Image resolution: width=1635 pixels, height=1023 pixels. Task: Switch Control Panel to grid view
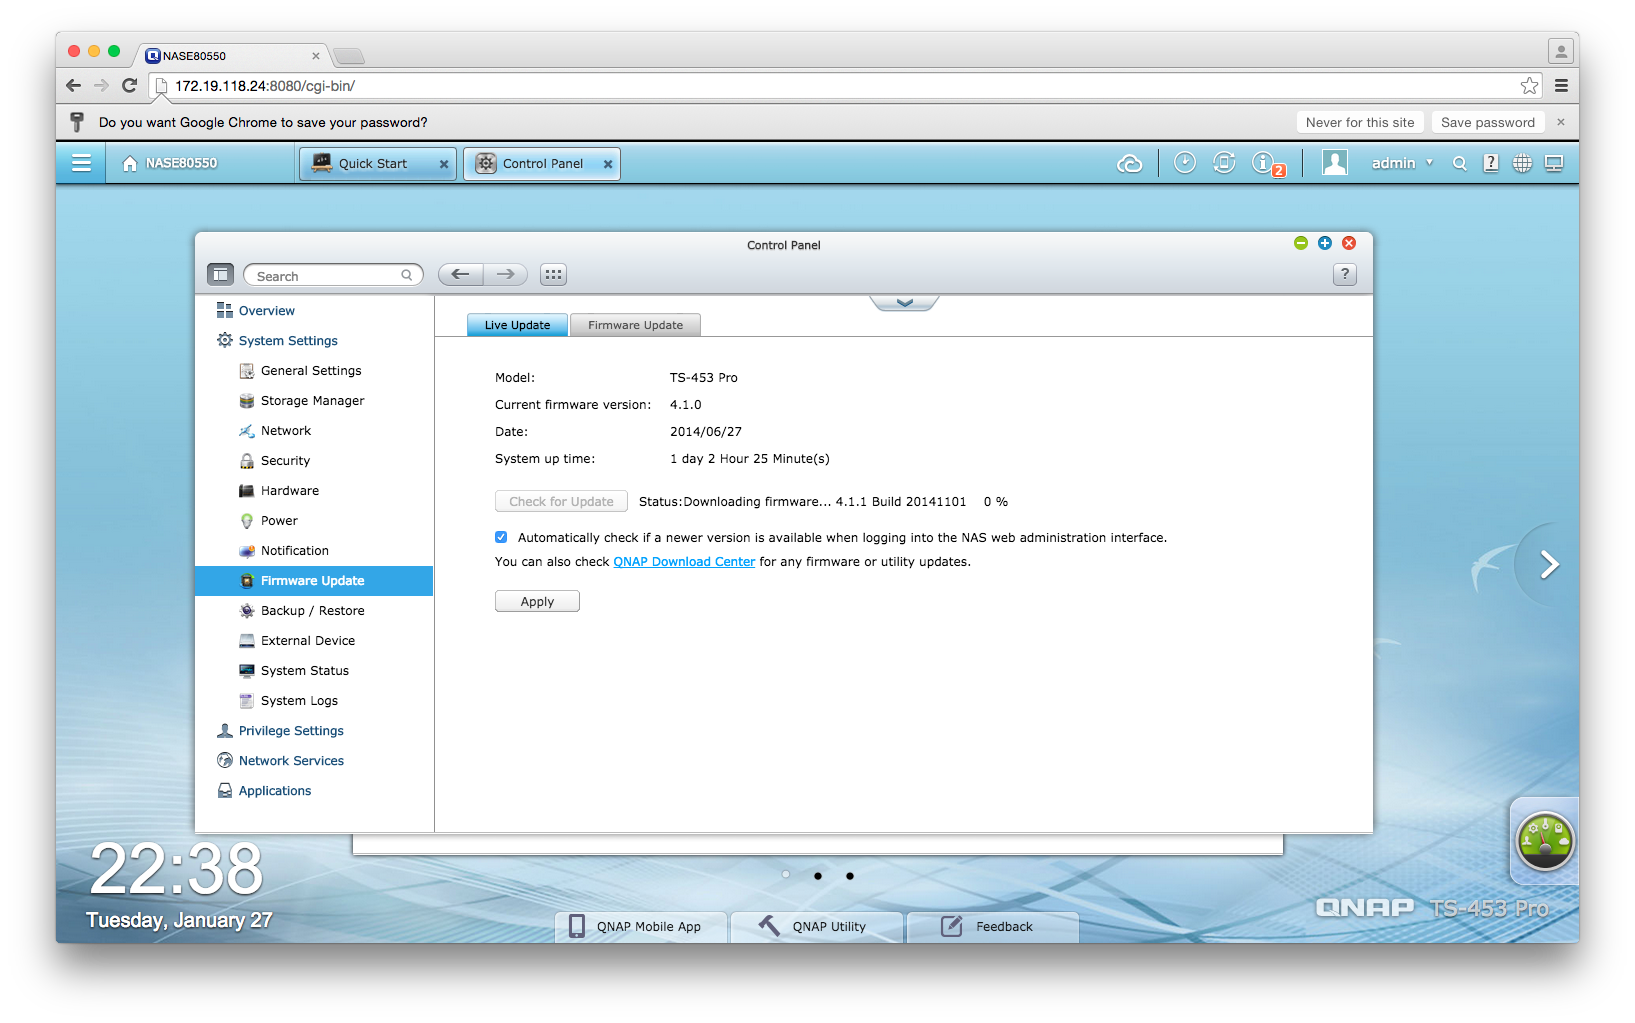[x=553, y=274]
